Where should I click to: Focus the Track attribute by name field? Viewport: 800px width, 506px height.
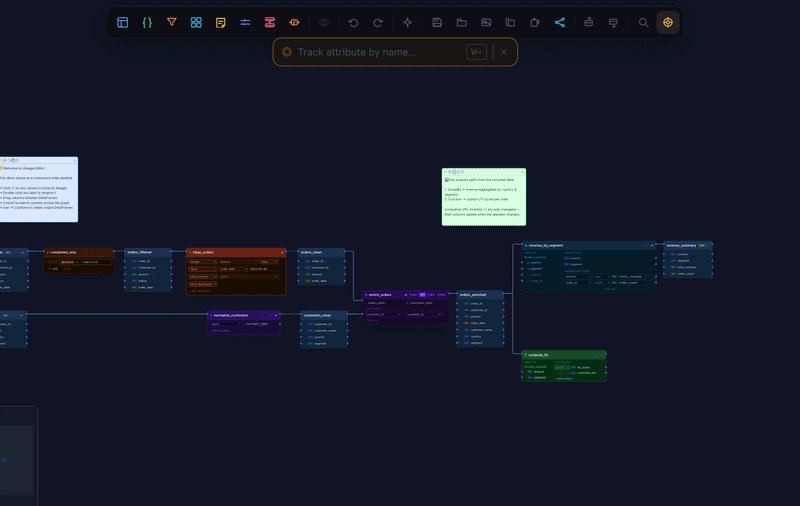[379, 52]
